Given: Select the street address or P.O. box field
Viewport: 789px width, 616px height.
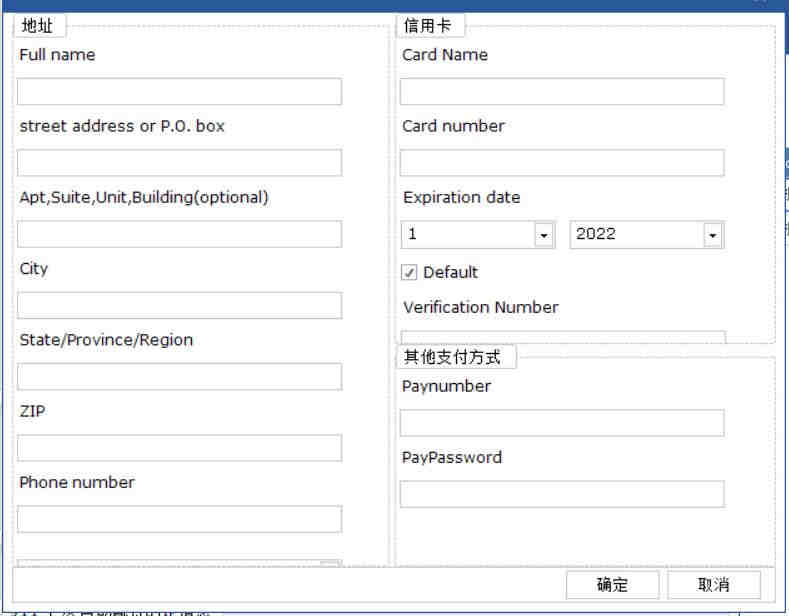Looking at the screenshot, I should coord(179,163).
